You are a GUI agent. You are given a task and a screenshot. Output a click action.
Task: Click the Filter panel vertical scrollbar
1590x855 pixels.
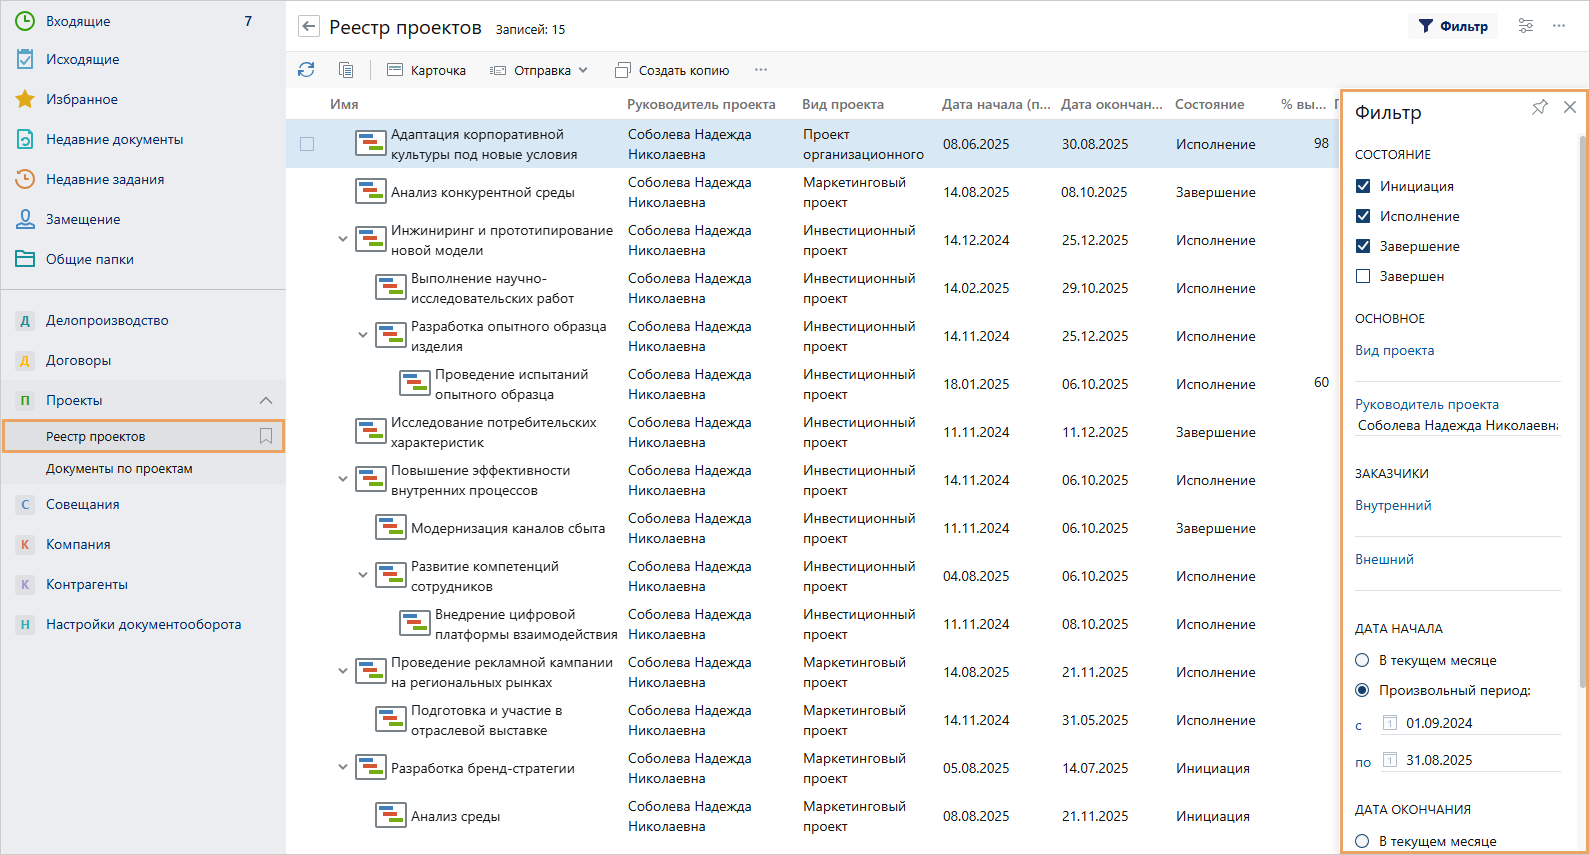click(1583, 410)
